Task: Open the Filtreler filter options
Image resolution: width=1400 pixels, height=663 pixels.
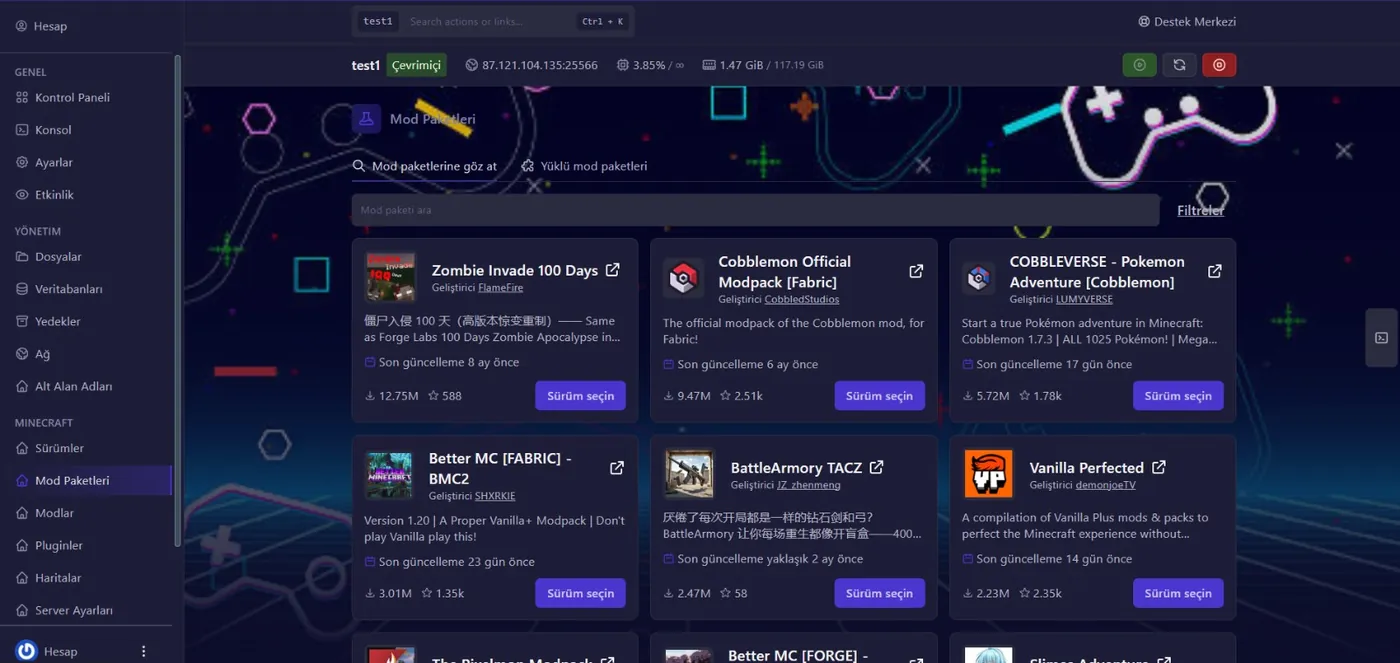Action: click(x=1200, y=210)
